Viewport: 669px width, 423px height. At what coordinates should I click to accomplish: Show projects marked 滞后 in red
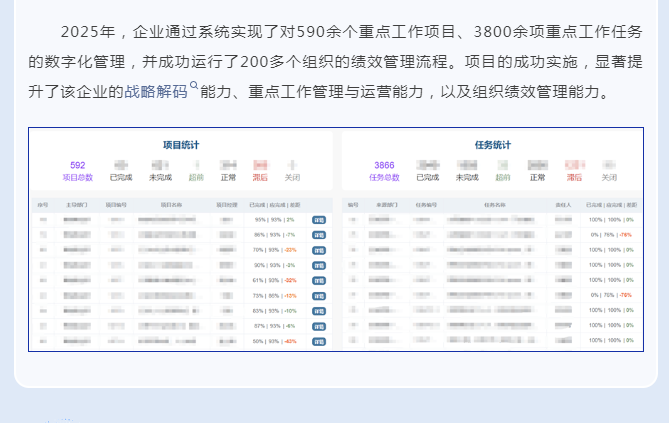[260, 176]
